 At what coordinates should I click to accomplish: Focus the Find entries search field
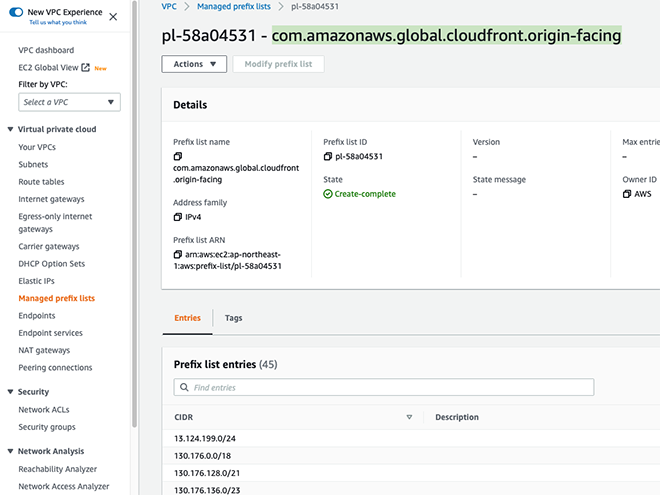click(x=384, y=387)
